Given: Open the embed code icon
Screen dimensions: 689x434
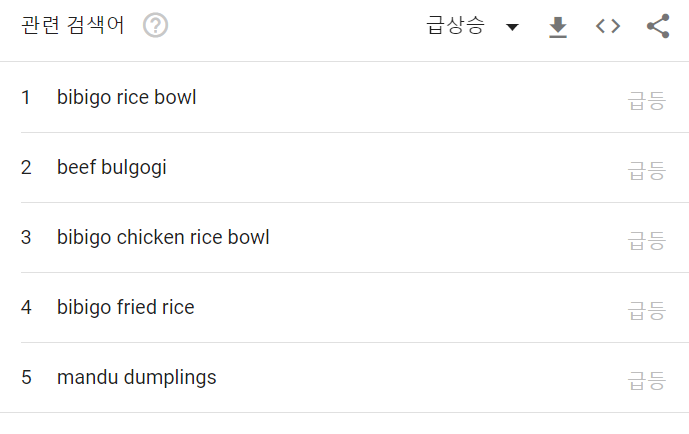Looking at the screenshot, I should [x=608, y=26].
